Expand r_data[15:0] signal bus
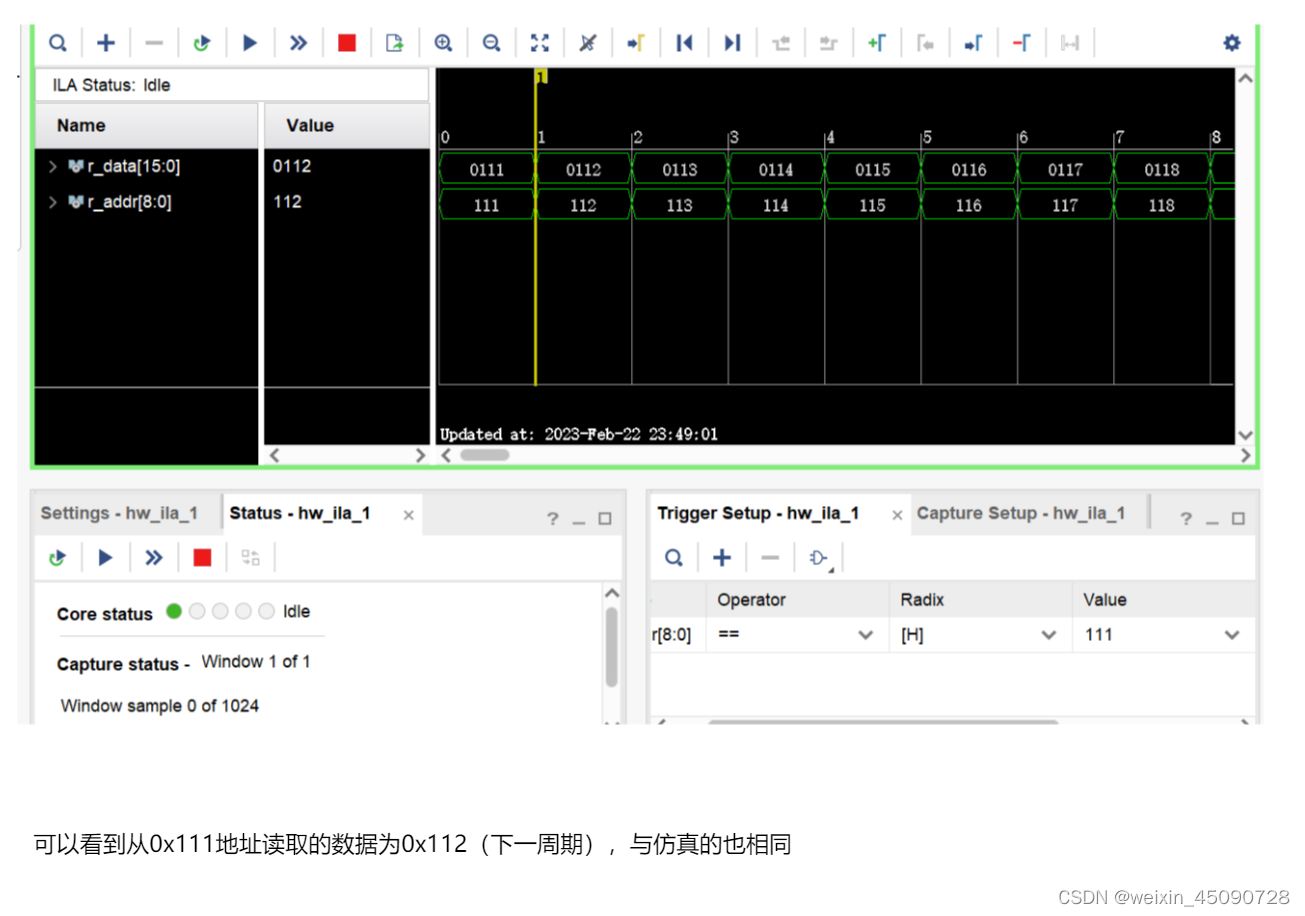The width and height of the screenshot is (1305, 916). [53, 167]
